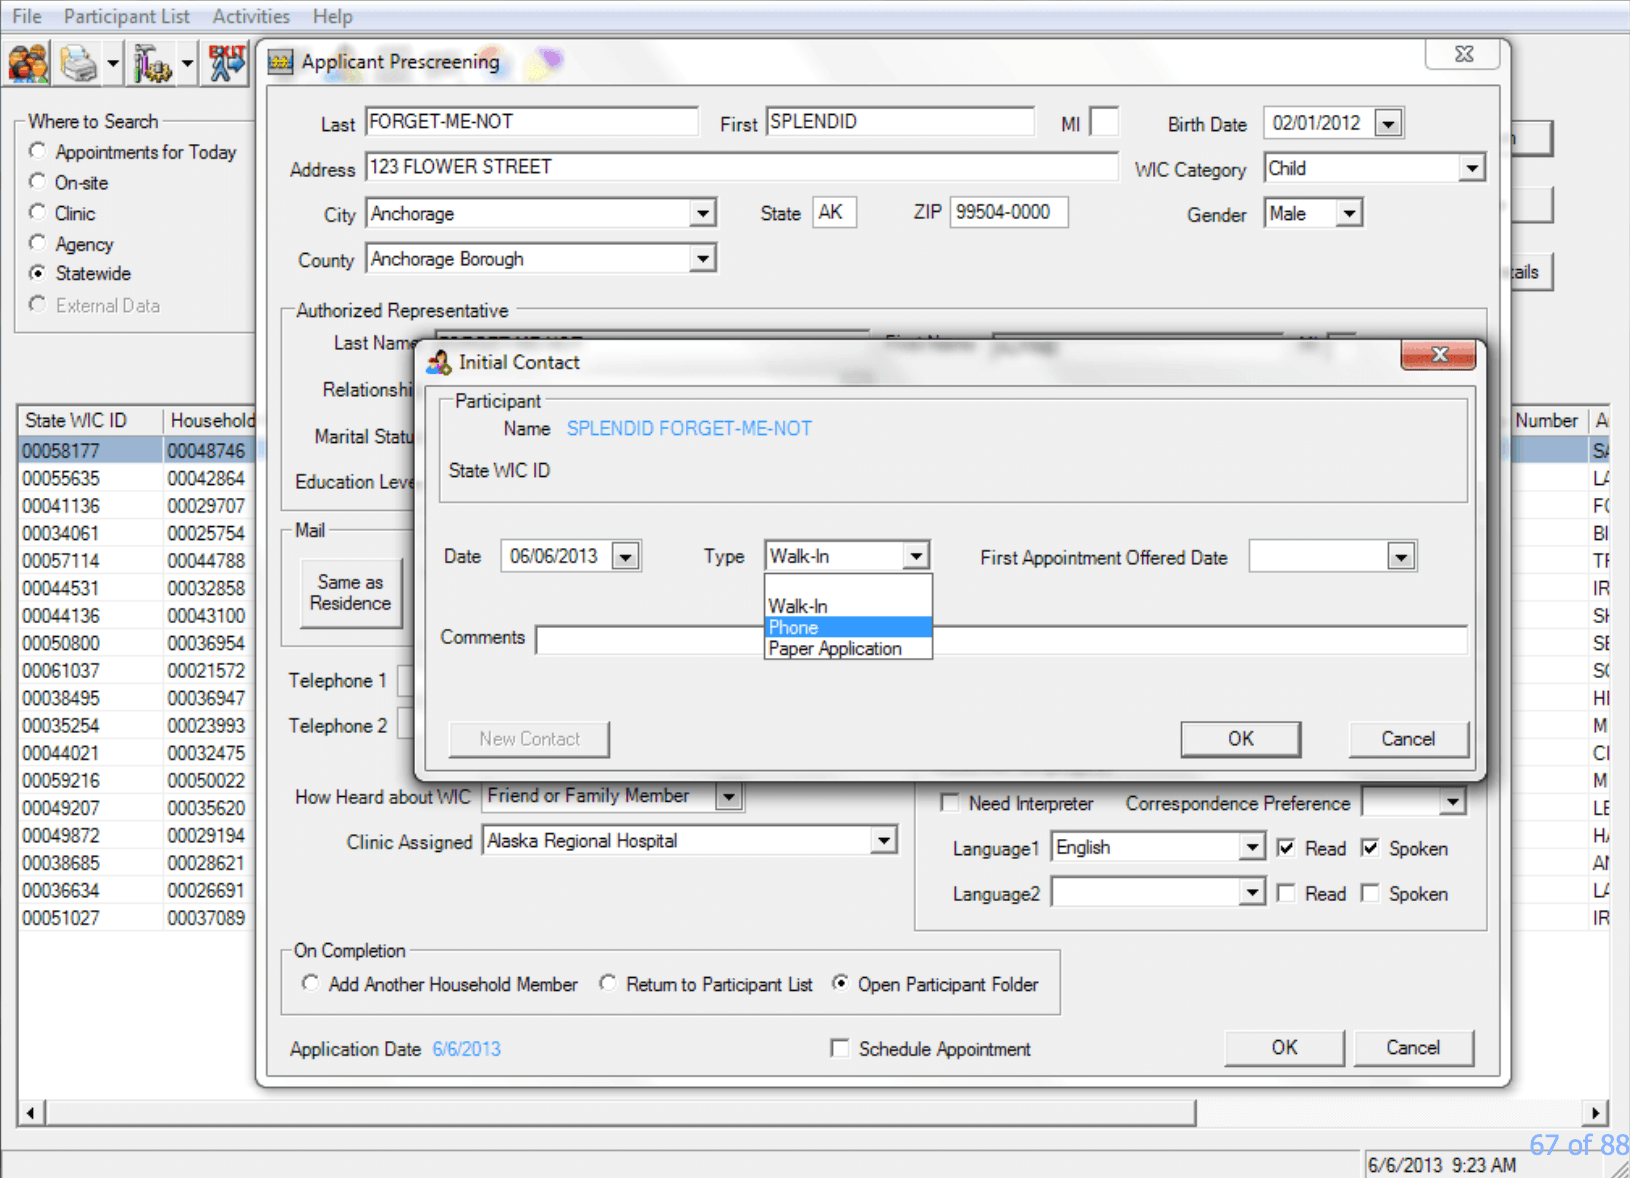Open the Participant List menu
The height and width of the screenshot is (1178, 1630).
pos(126,16)
